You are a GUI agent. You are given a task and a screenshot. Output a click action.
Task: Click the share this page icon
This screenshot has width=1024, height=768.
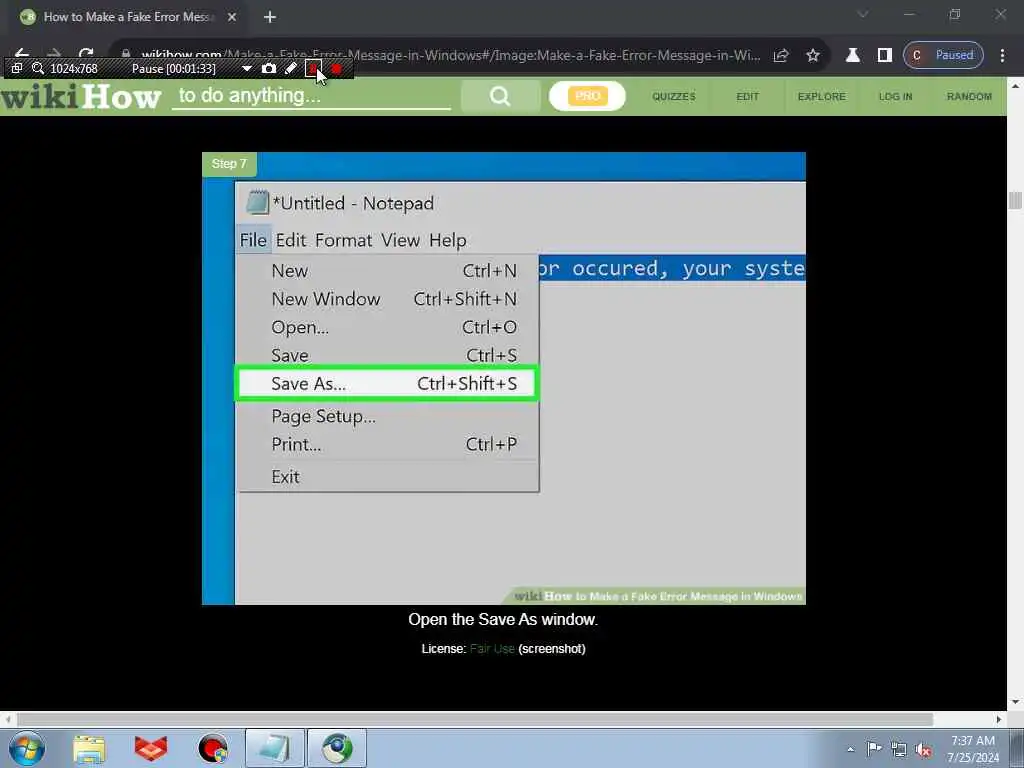click(x=781, y=56)
